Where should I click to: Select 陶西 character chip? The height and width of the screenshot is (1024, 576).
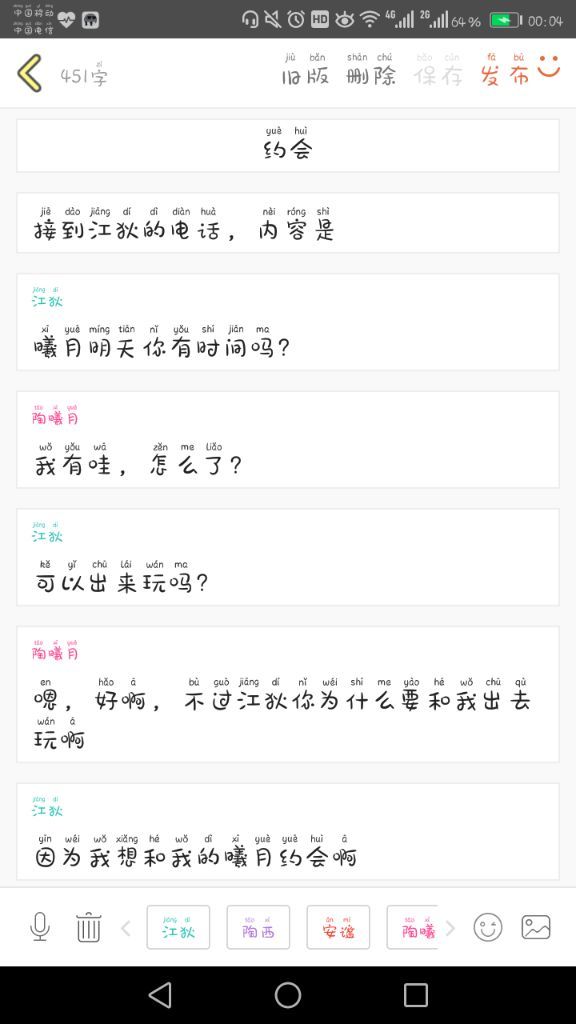pos(258,927)
